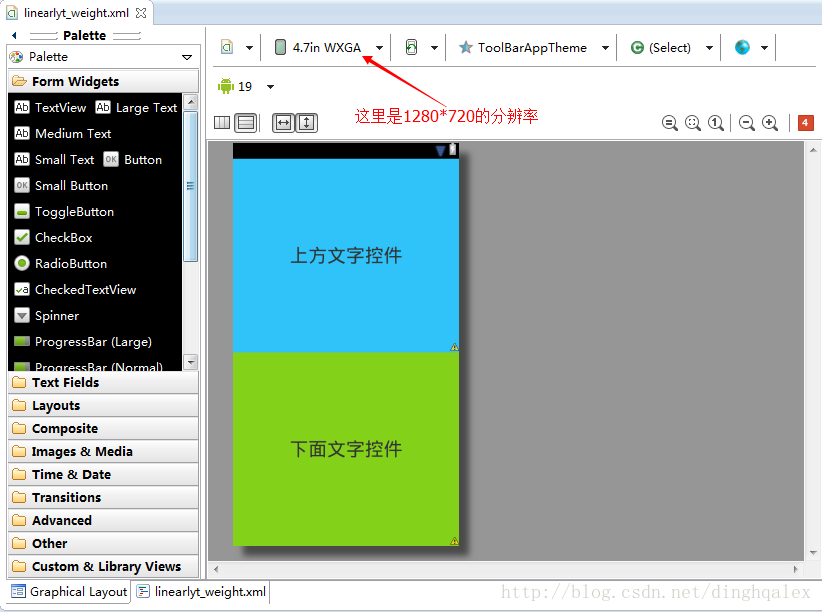Collapse the Form Widgets folder

tap(103, 81)
